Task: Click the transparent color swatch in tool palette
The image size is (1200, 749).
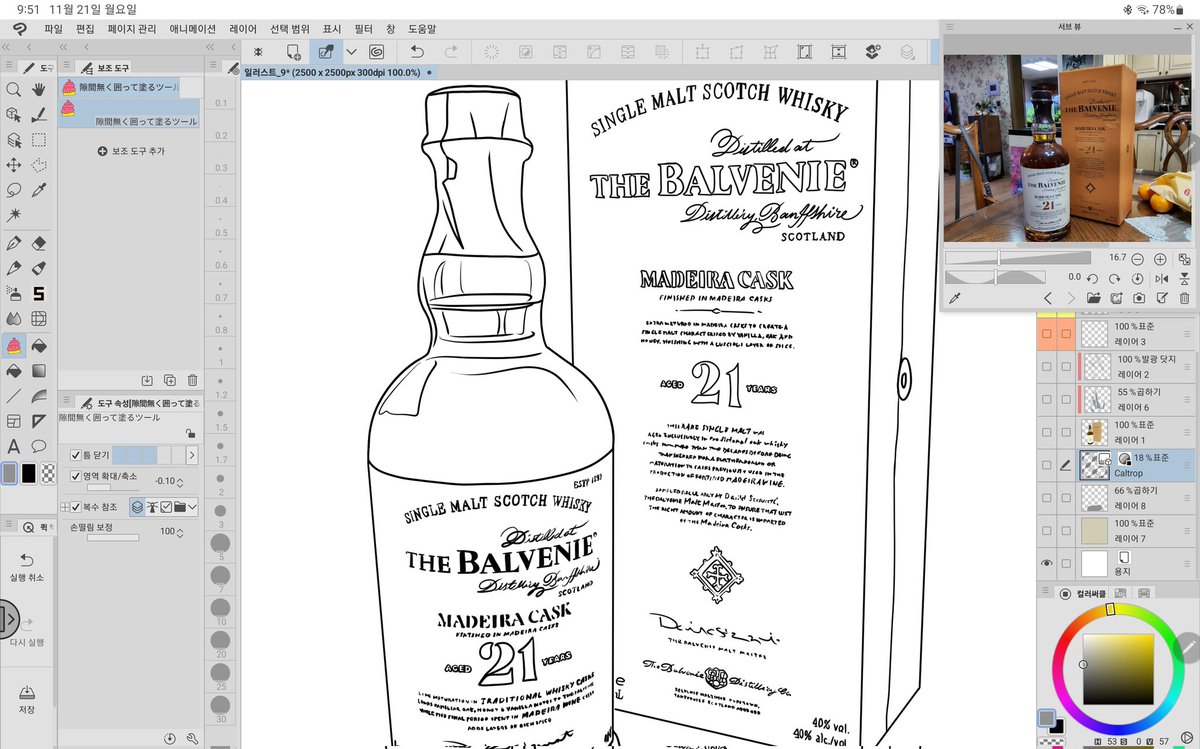Action: tap(47, 472)
